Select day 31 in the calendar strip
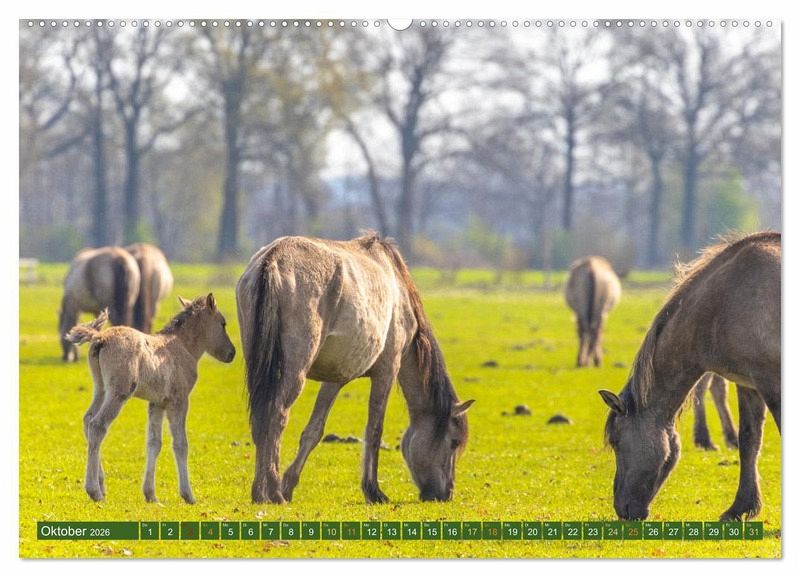 [754, 531]
